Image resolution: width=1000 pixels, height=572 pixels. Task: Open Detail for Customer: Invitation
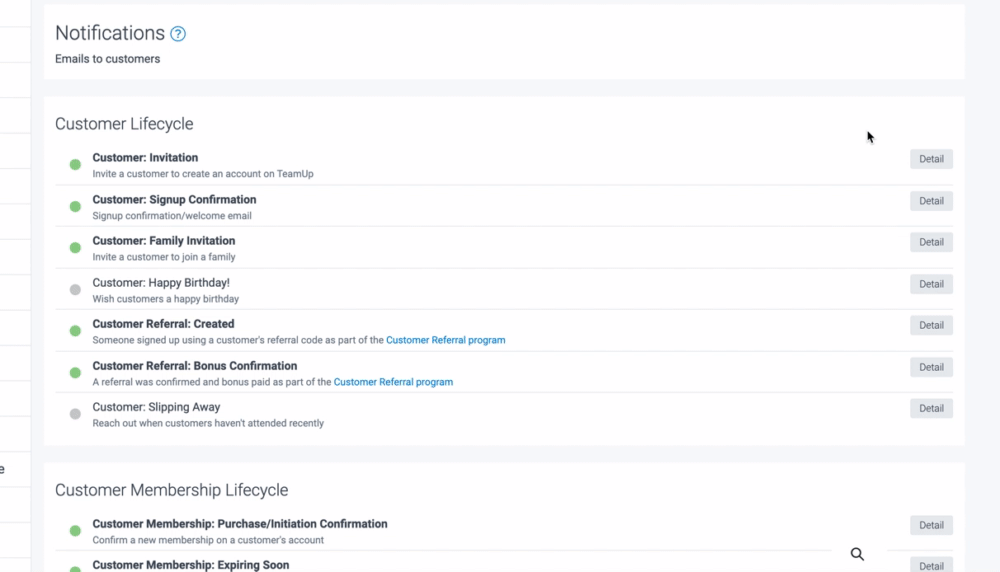tap(931, 159)
